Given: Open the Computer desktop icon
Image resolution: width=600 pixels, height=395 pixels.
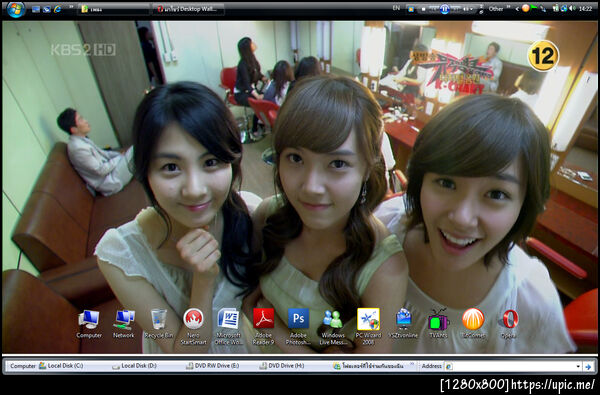Looking at the screenshot, I should pyautogui.click(x=89, y=324).
